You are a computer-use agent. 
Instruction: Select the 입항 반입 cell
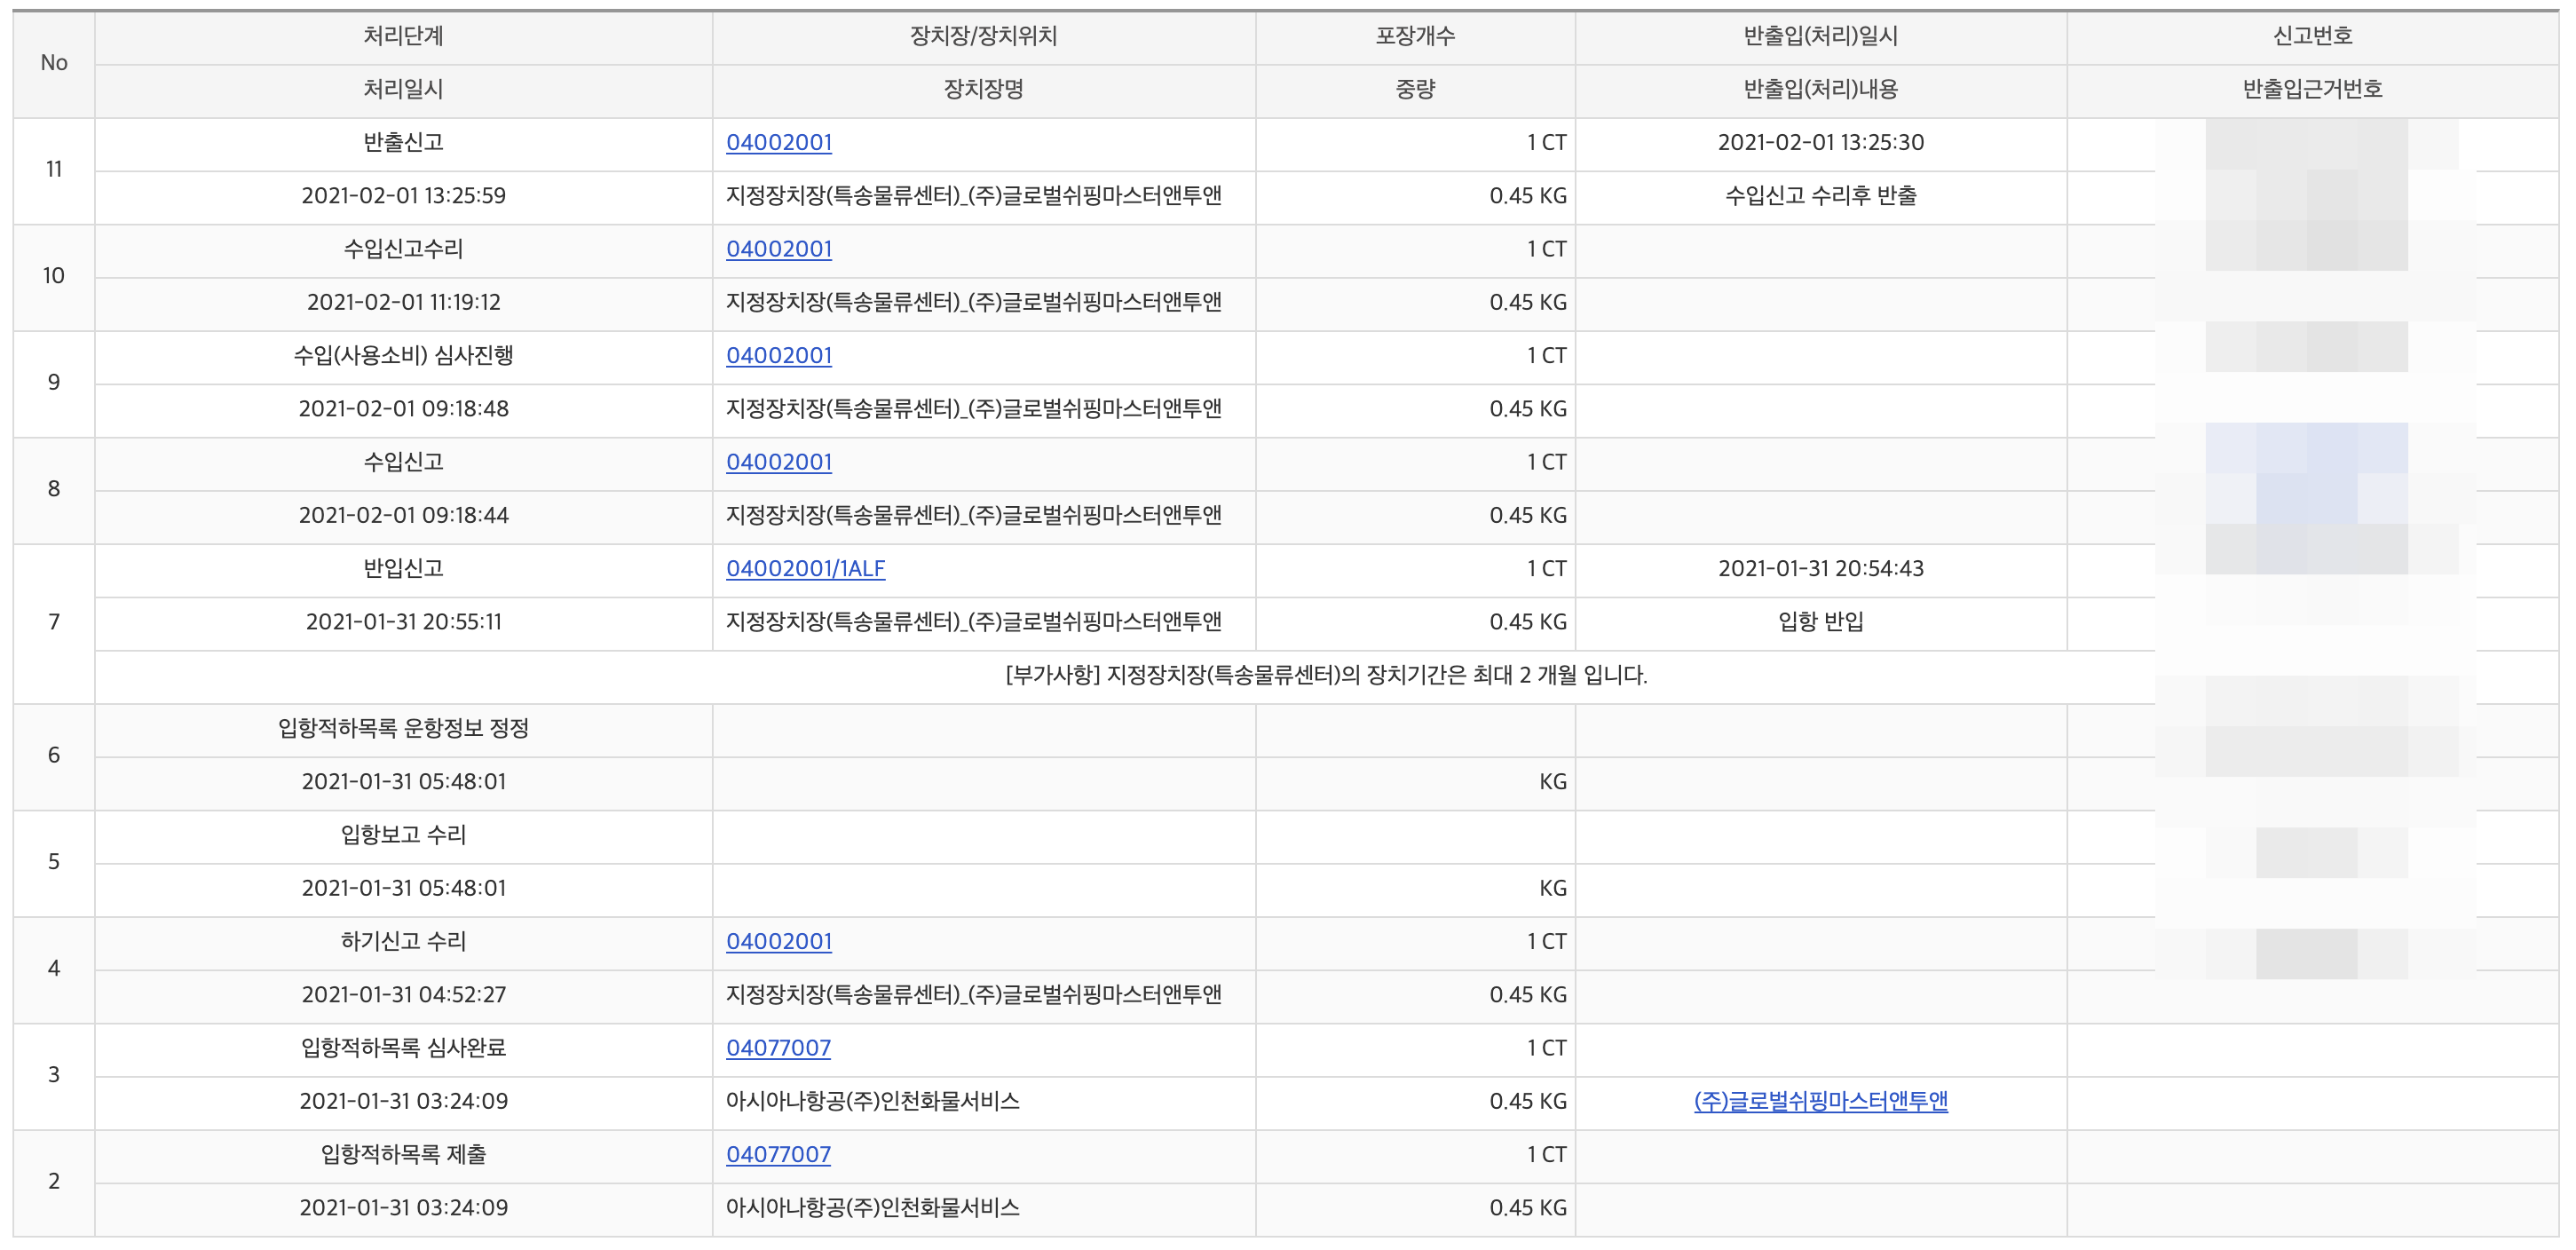[x=1820, y=621]
